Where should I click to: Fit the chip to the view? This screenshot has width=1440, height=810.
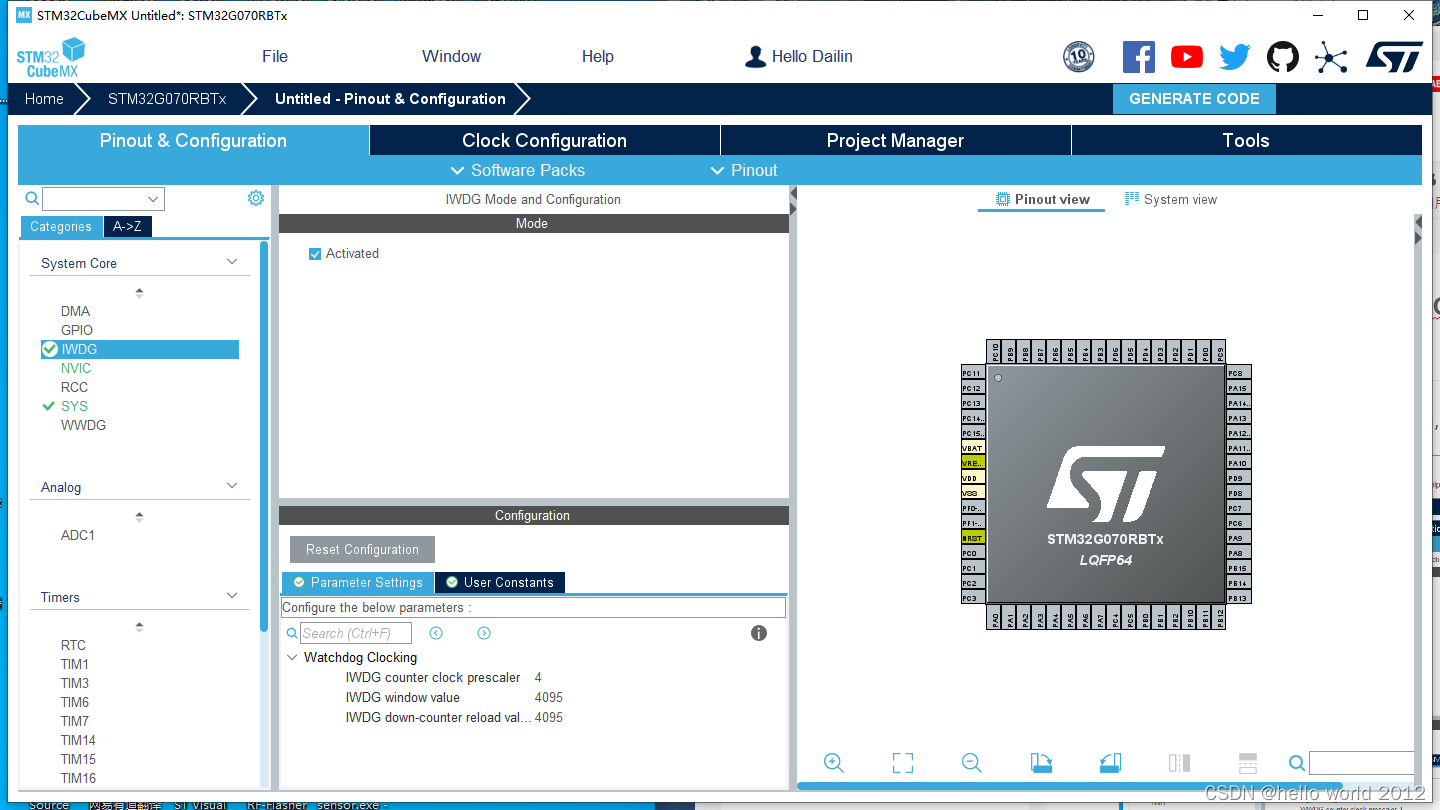[x=903, y=763]
